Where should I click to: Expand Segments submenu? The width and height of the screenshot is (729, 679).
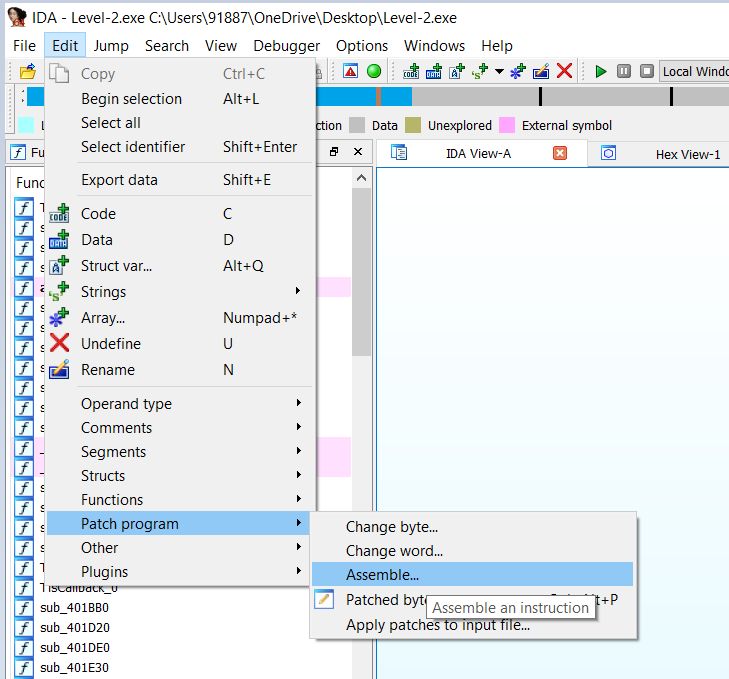coord(180,452)
